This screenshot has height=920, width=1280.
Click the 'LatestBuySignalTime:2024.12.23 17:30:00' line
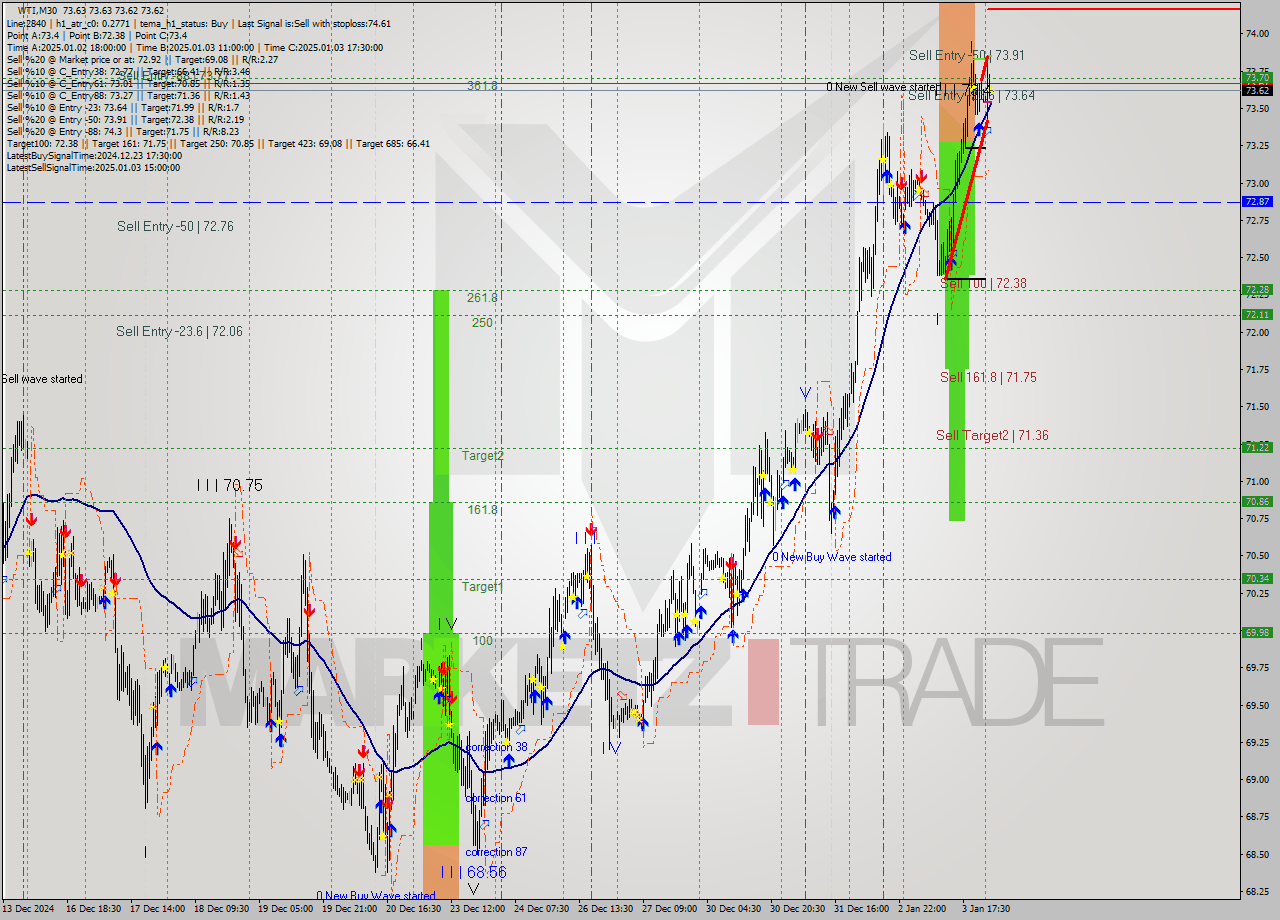94,156
